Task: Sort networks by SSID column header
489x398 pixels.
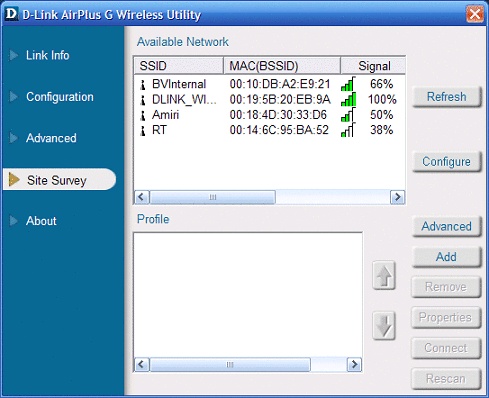Action: tap(178, 66)
